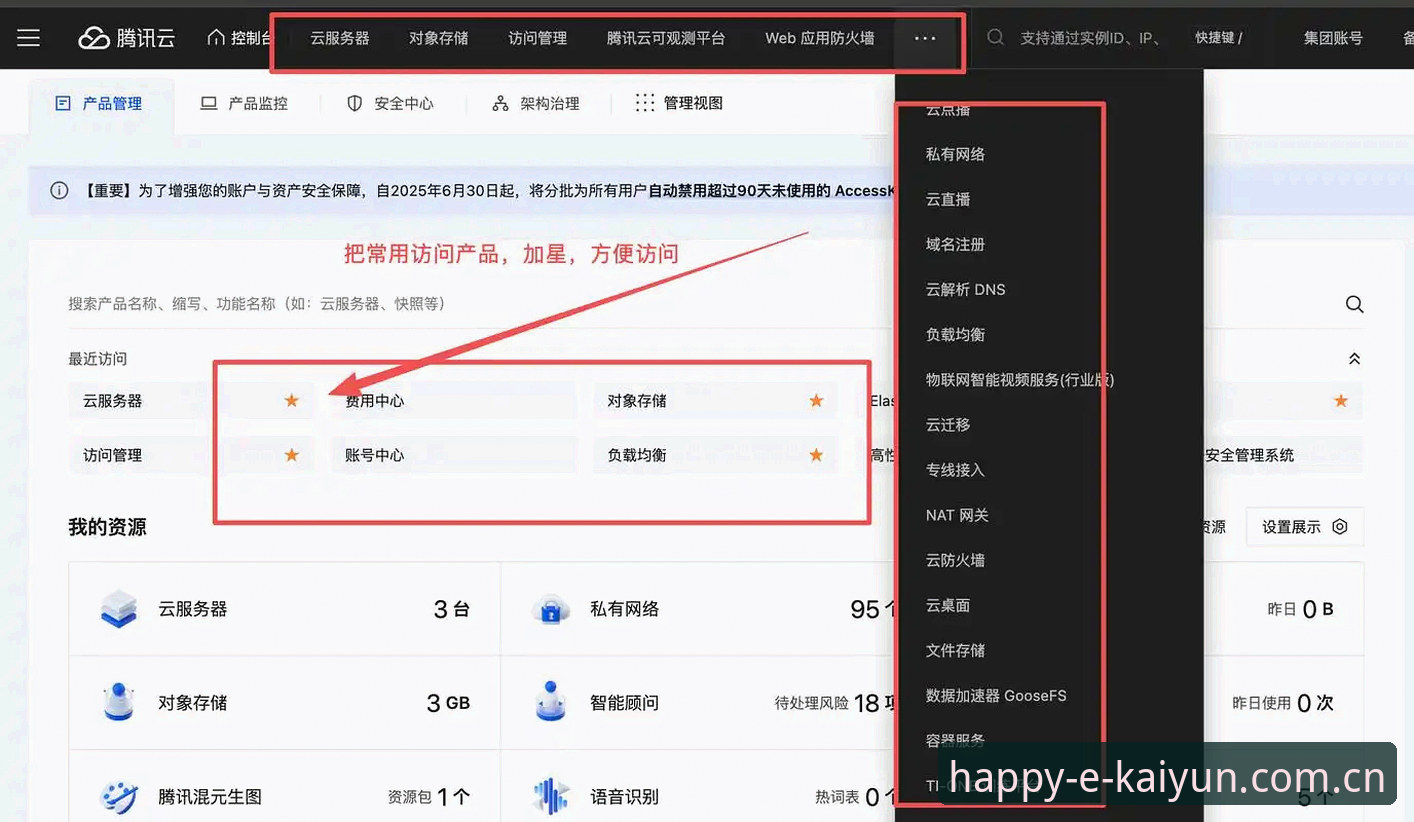Click the Tencent Cloud logo
The image size is (1414, 822).
(x=127, y=38)
